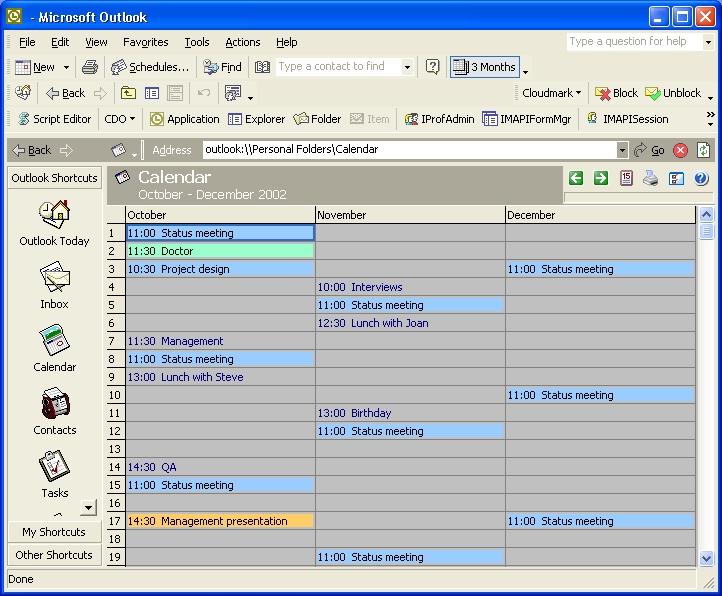Click the 'Type a question for help' field
This screenshot has width=722, height=596.
(634, 41)
